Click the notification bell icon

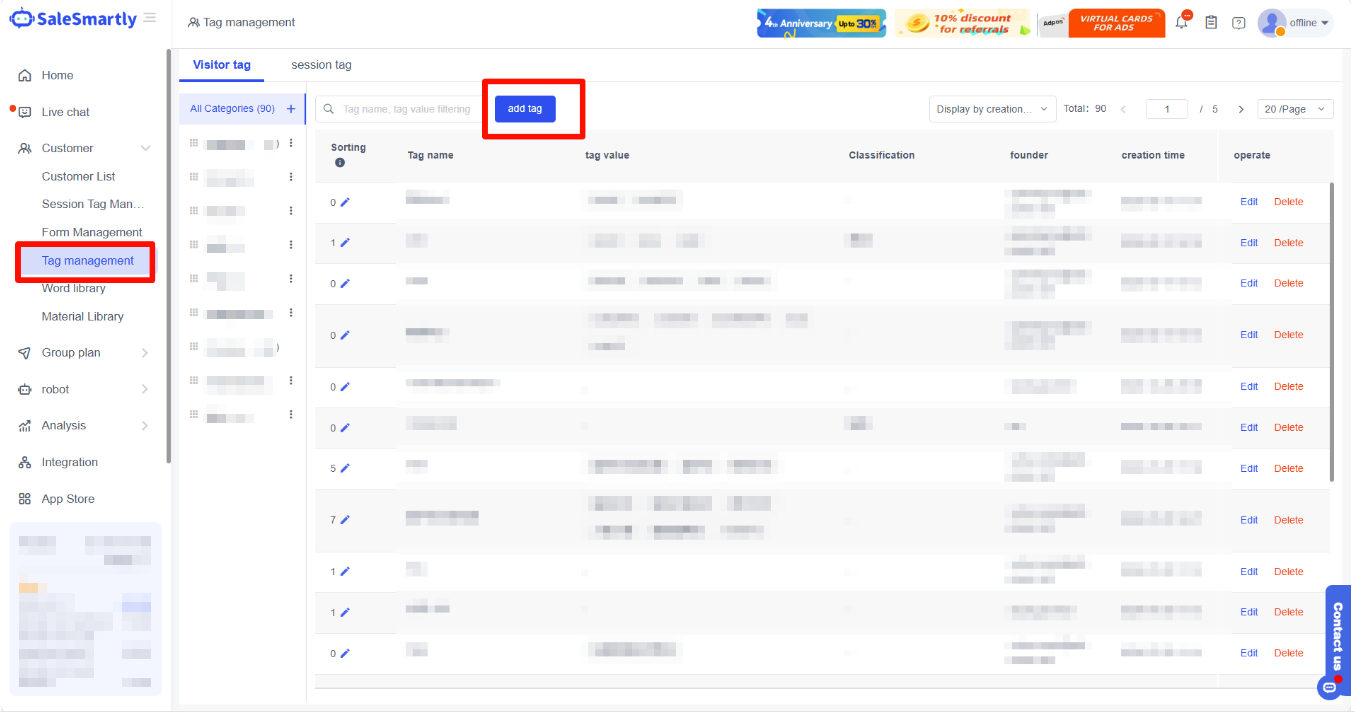pyautogui.click(x=1182, y=23)
